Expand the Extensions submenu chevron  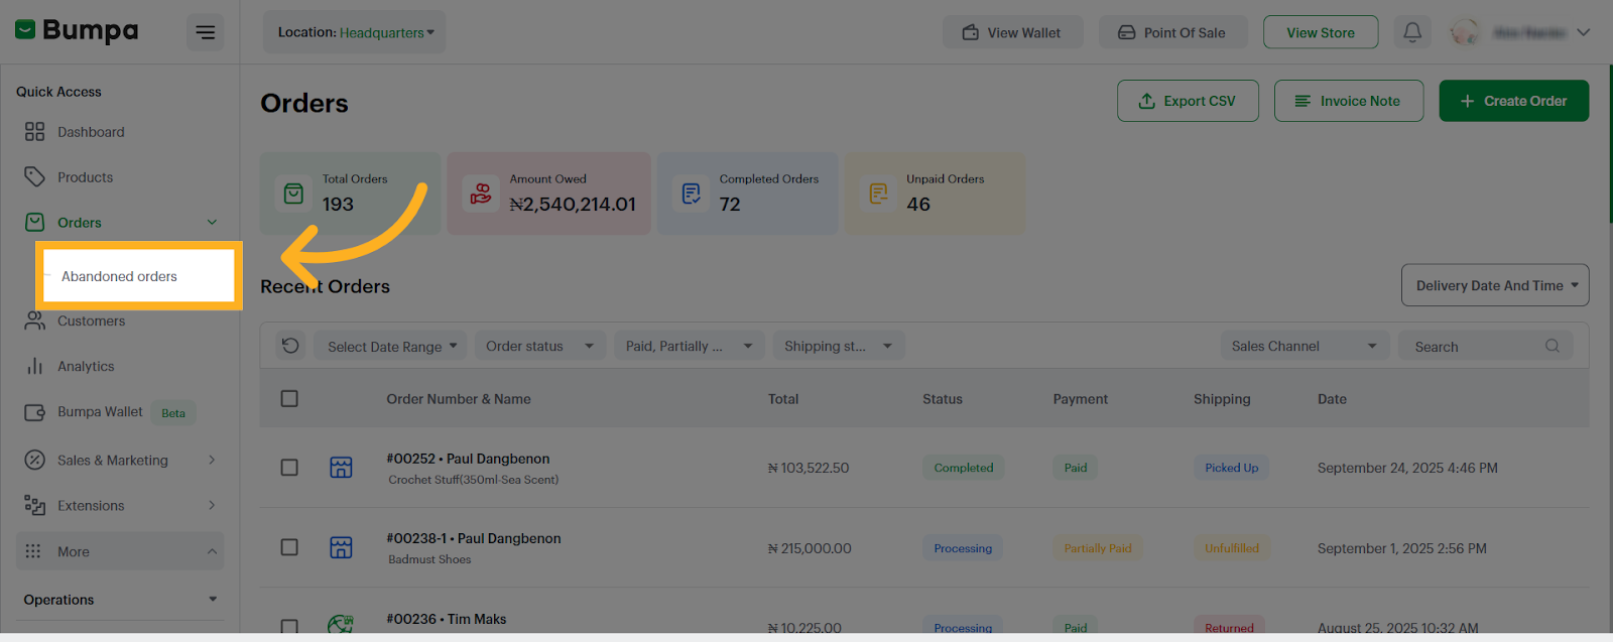coord(212,505)
